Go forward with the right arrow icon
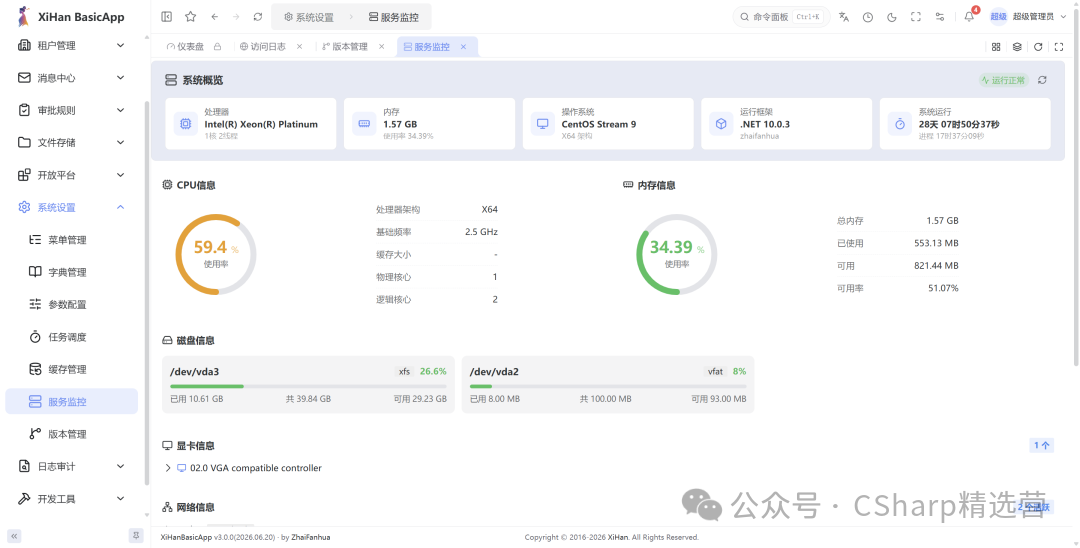 (236, 17)
